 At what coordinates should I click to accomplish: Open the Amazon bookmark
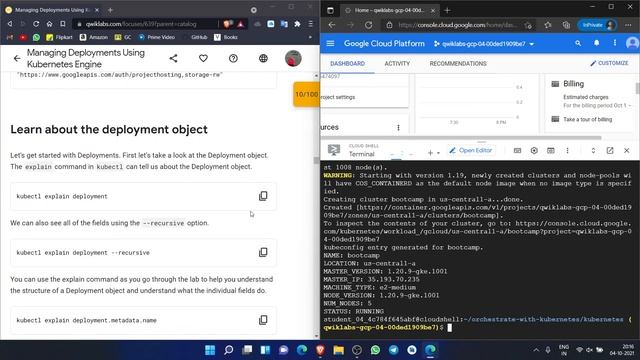pos(94,37)
